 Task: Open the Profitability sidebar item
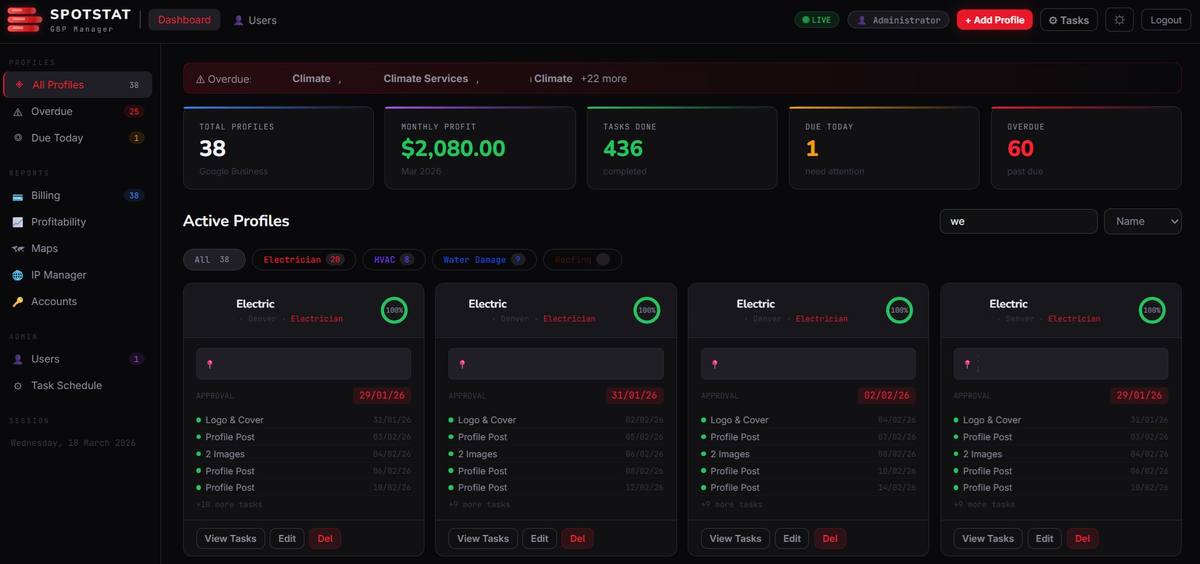click(x=77, y=222)
